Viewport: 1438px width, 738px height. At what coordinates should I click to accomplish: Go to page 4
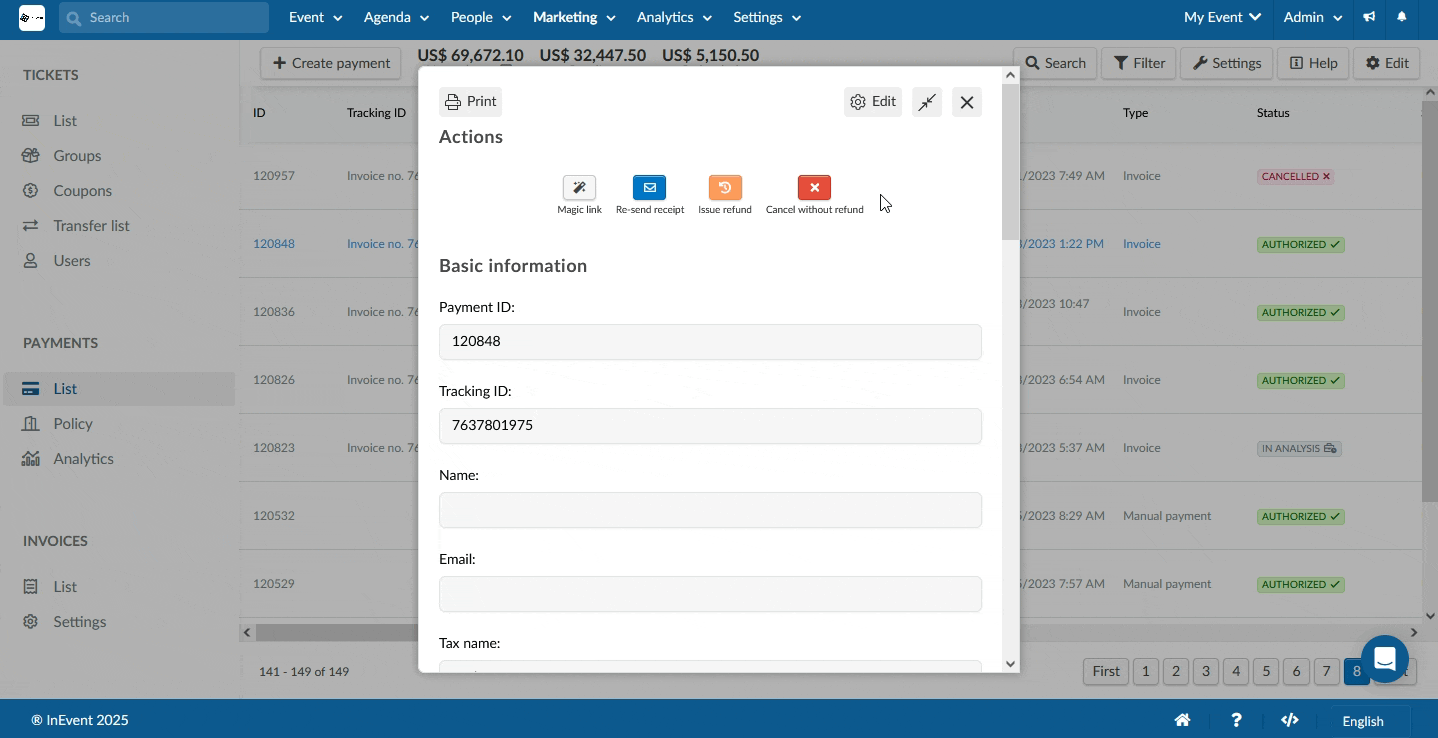point(1236,671)
